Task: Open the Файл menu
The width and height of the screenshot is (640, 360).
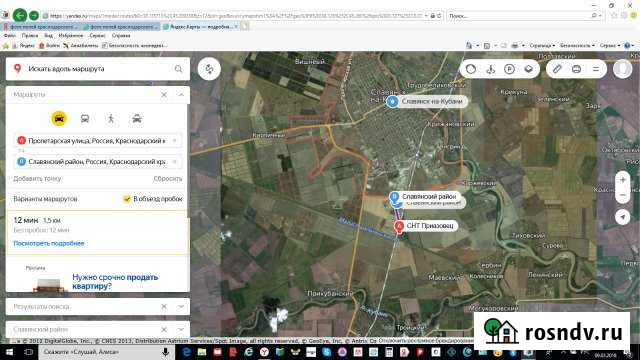Action: pos(10,36)
